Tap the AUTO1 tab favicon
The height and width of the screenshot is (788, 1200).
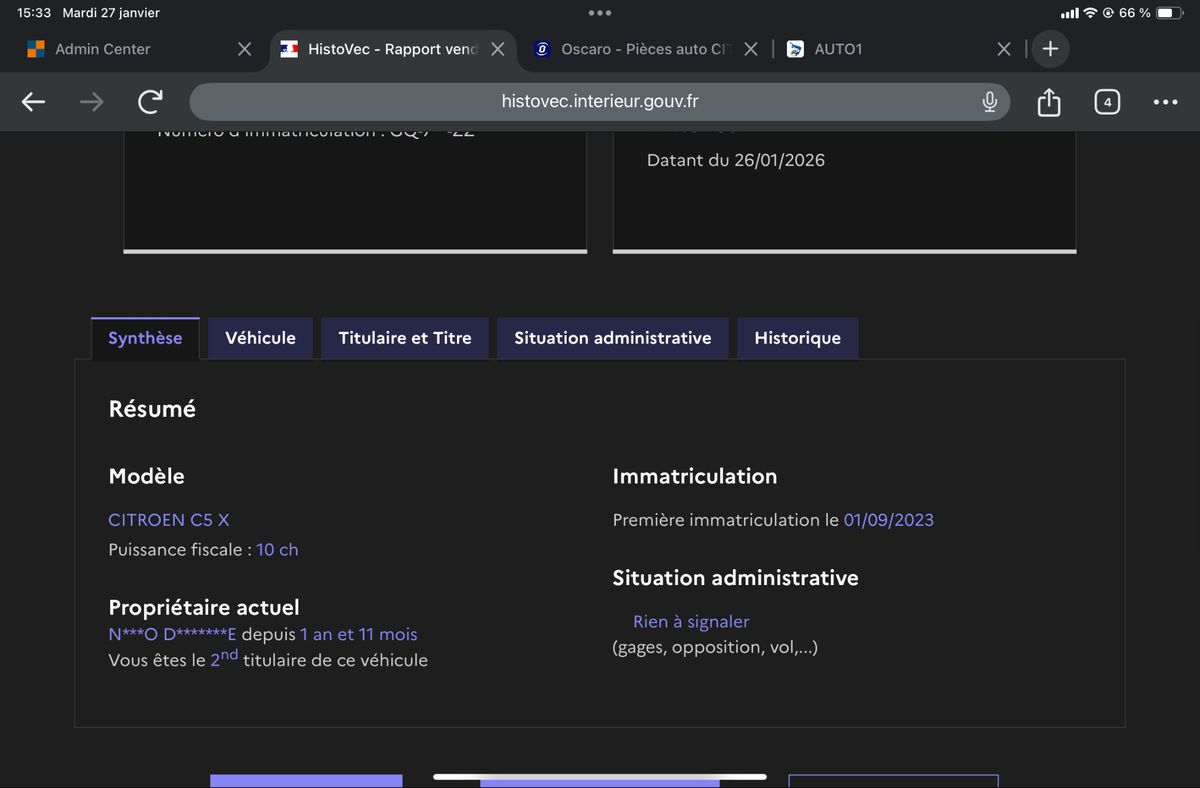click(x=796, y=49)
